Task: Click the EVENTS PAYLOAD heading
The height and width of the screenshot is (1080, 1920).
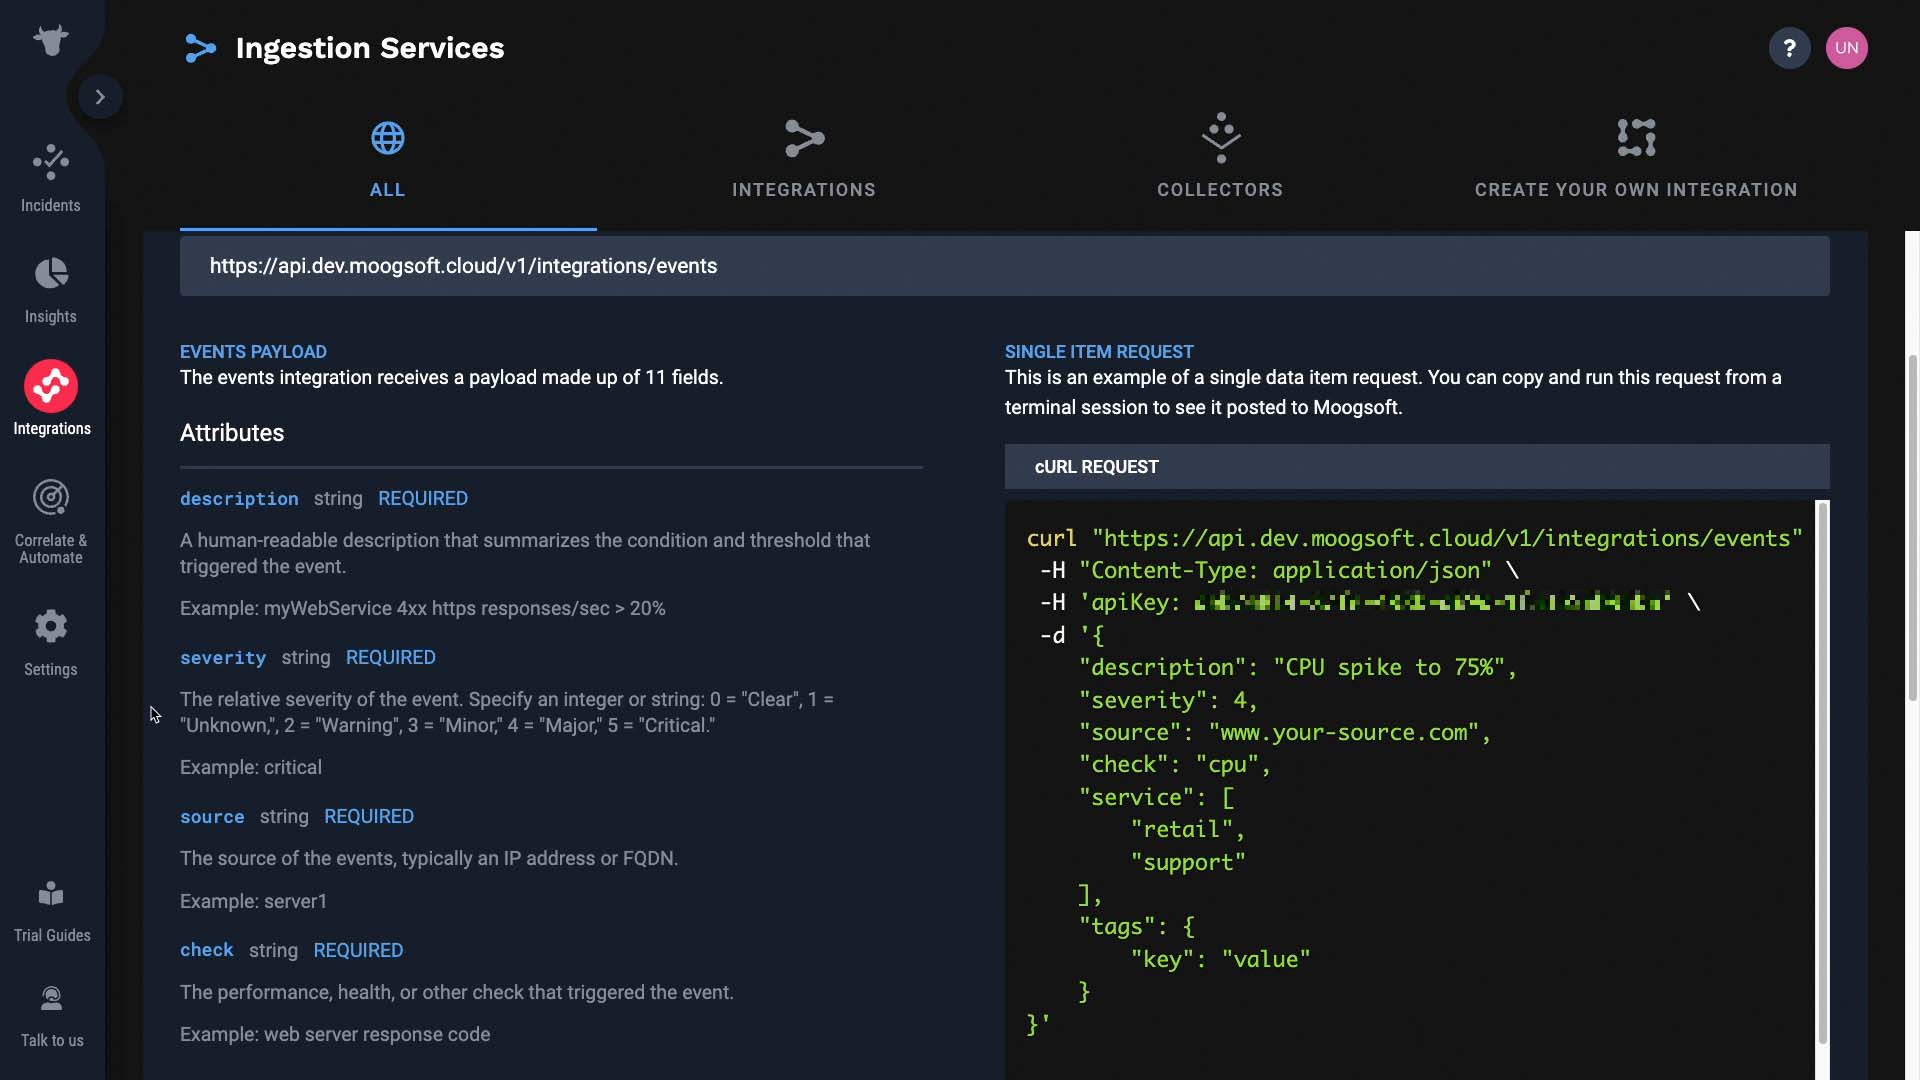Action: coord(253,352)
